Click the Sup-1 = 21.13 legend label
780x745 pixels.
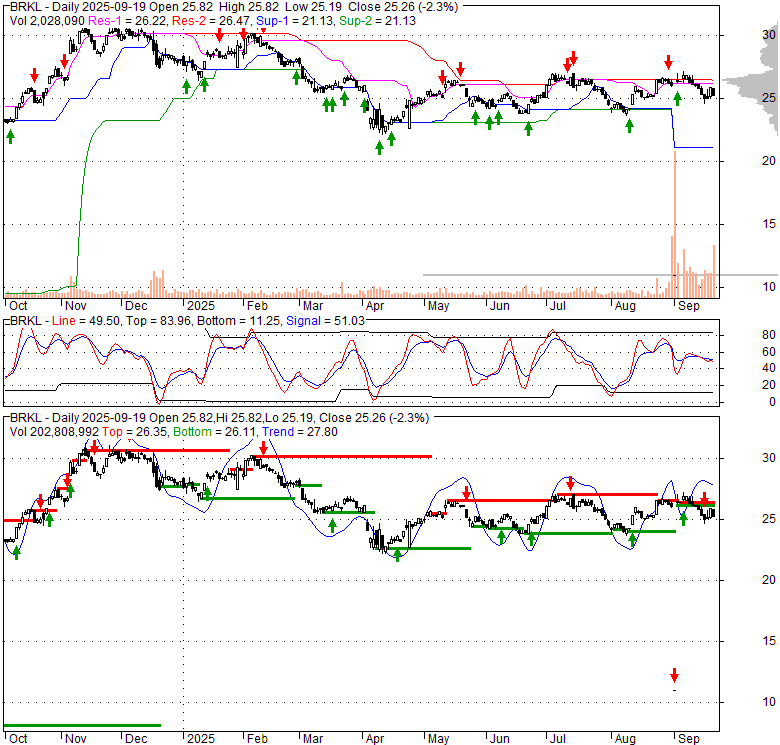tap(295, 21)
